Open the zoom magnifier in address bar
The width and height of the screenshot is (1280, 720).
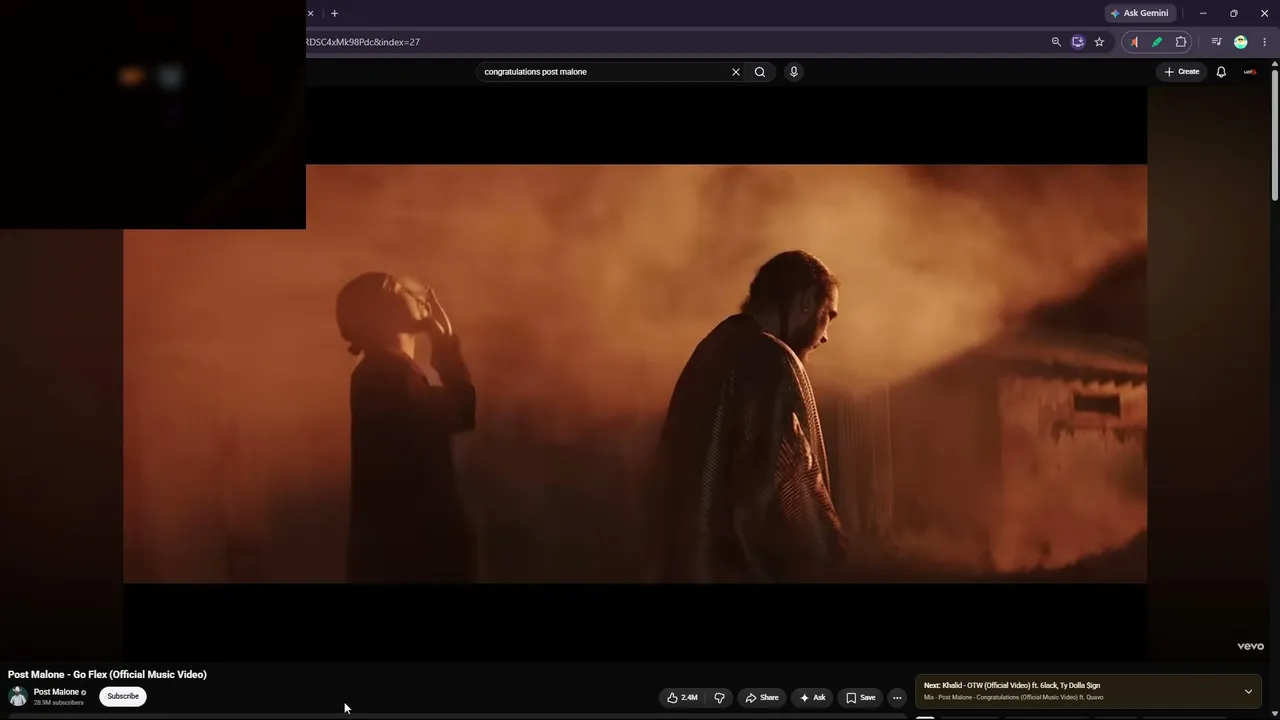[1056, 42]
